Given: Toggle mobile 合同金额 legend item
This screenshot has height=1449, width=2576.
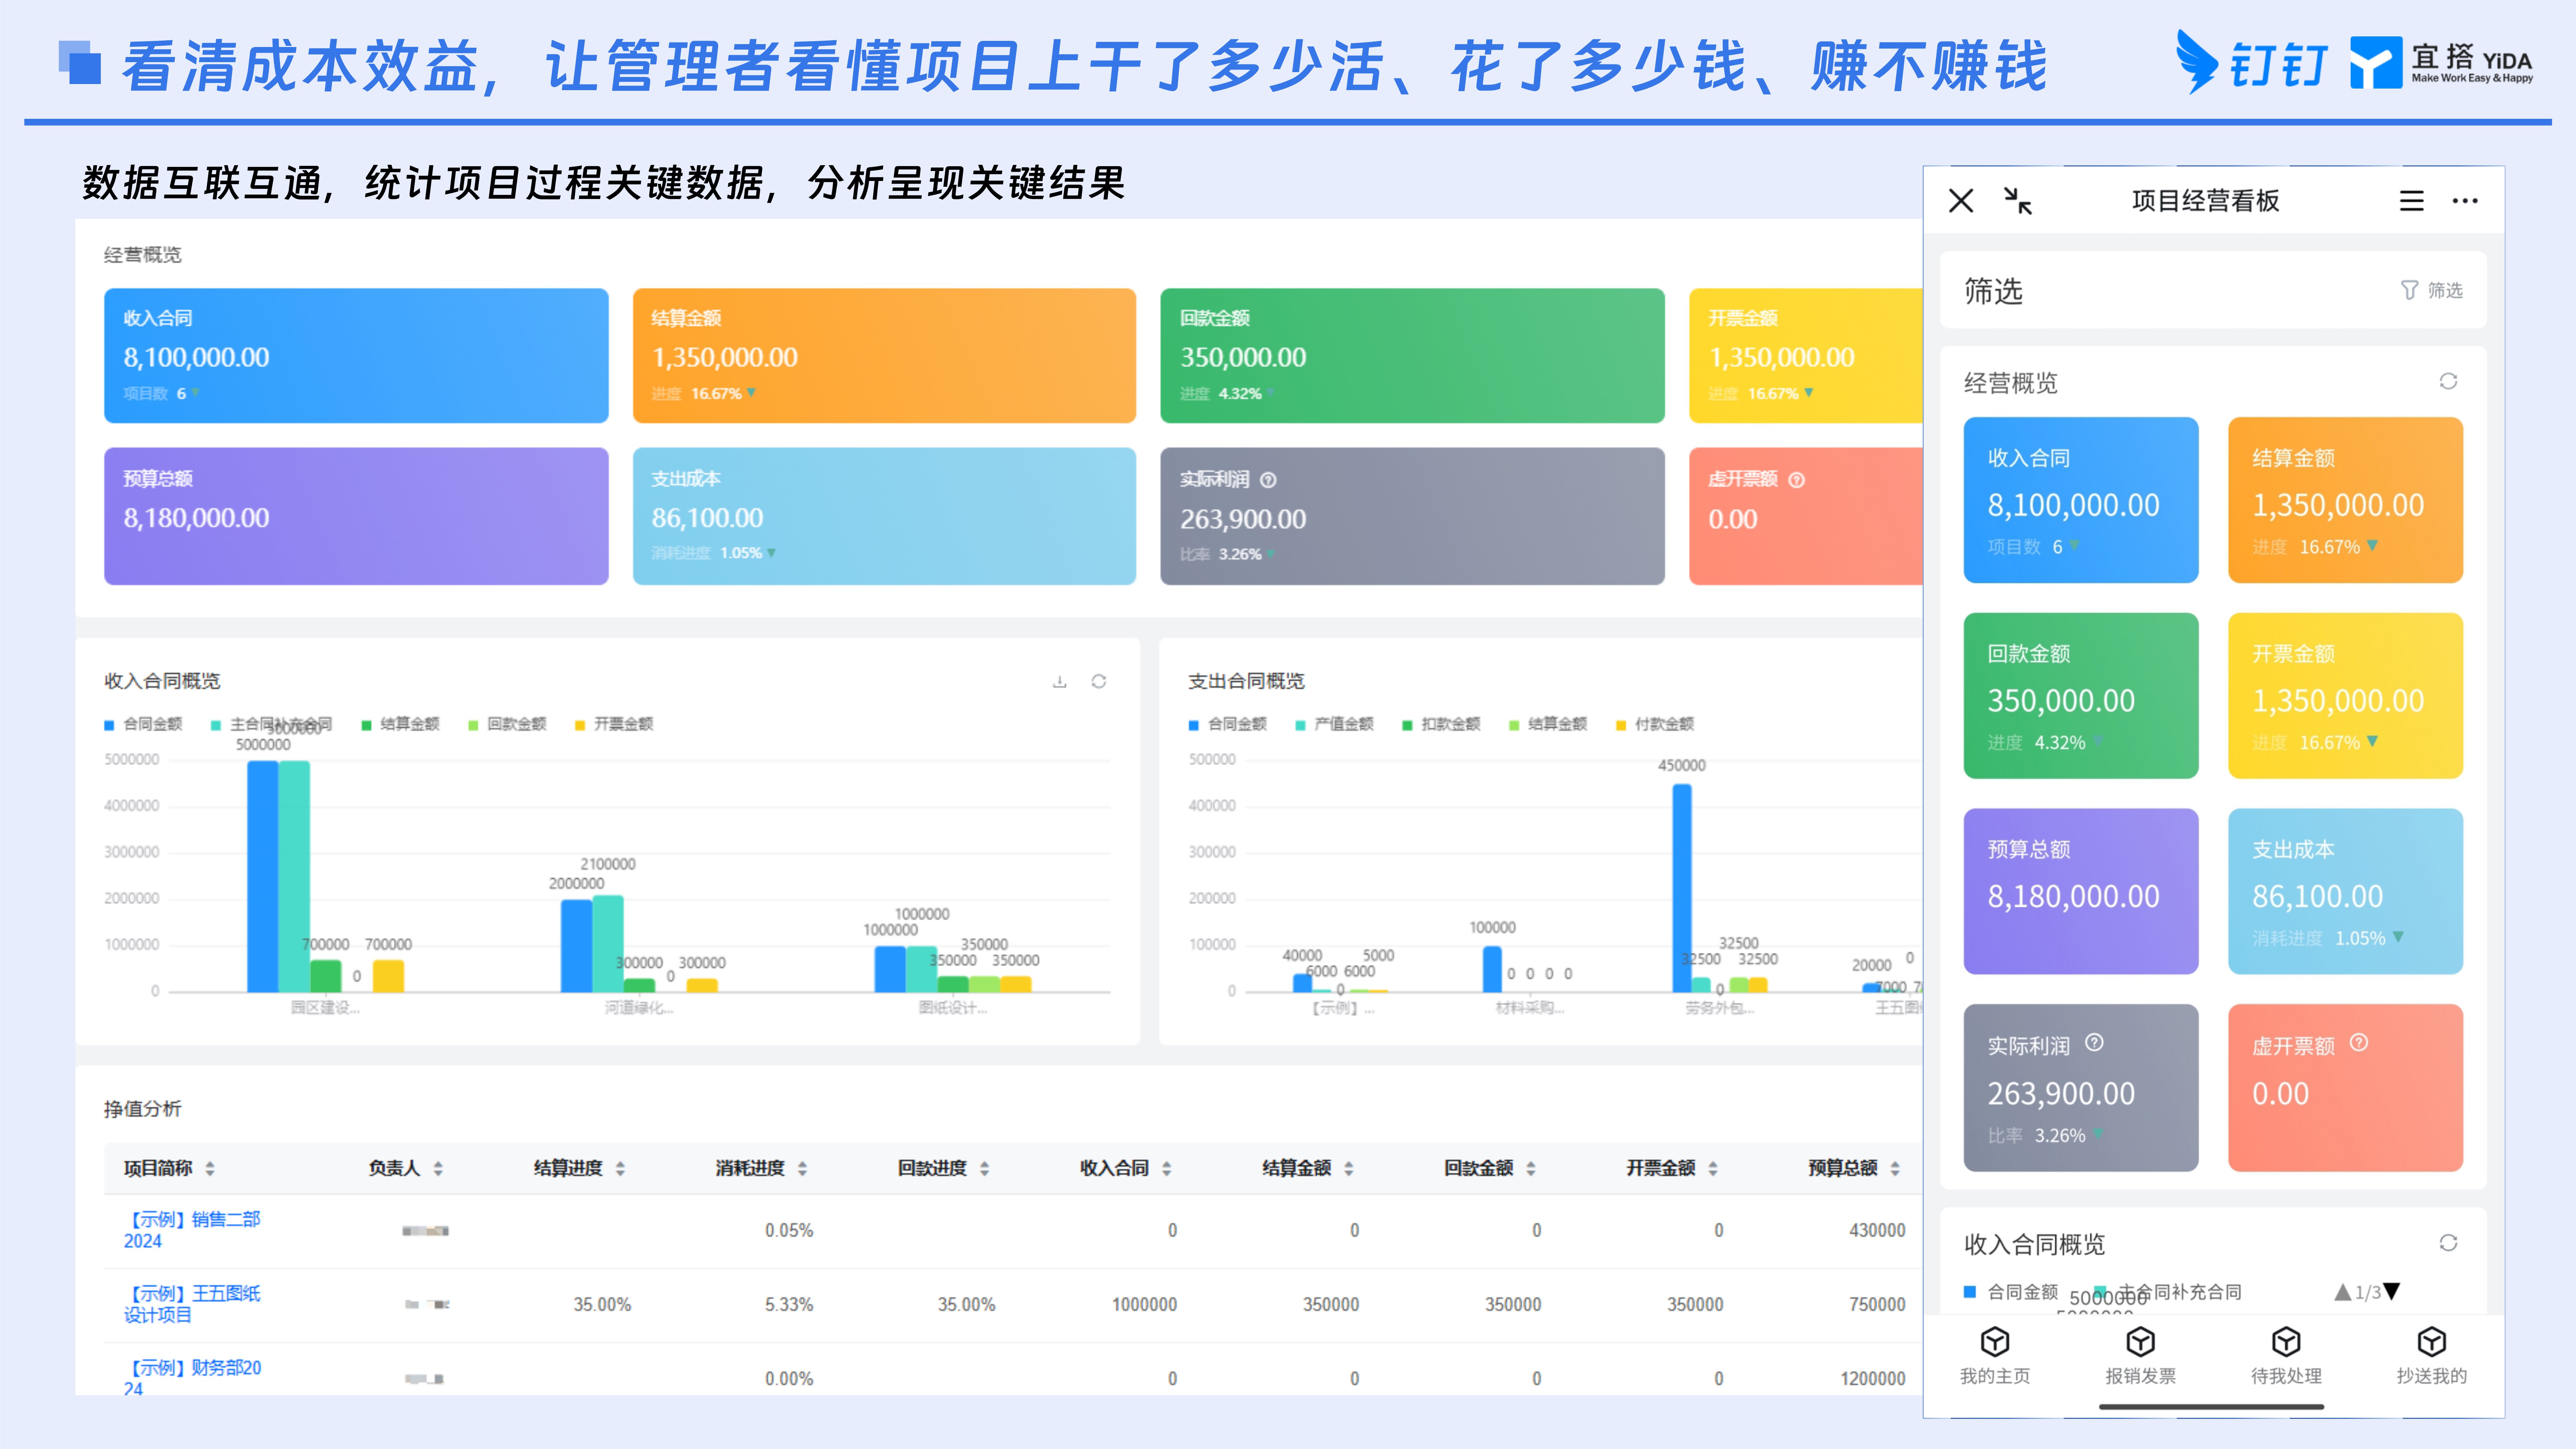Looking at the screenshot, I should (2011, 1292).
